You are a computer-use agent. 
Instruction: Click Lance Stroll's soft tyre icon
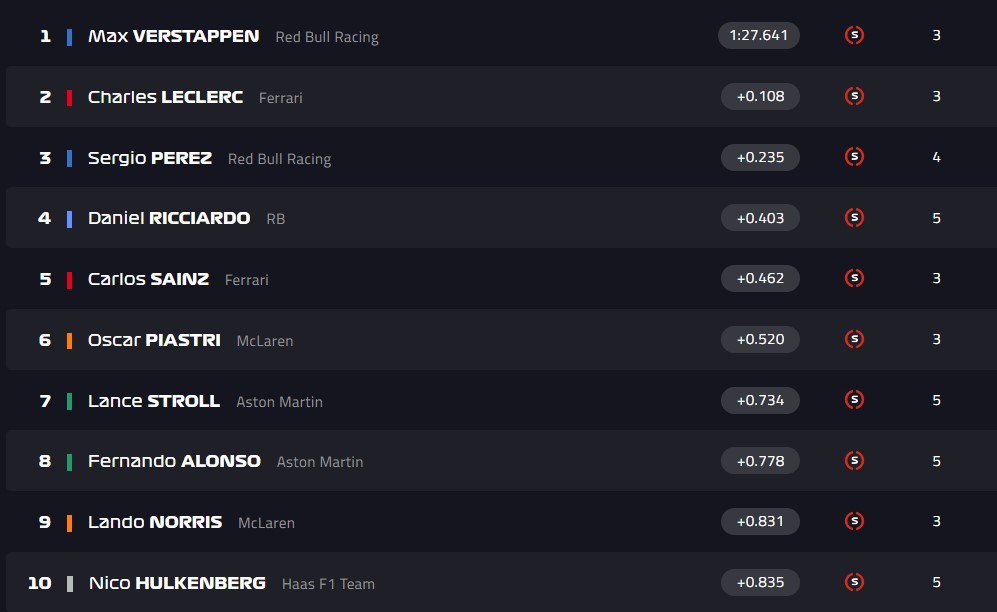[x=854, y=400]
